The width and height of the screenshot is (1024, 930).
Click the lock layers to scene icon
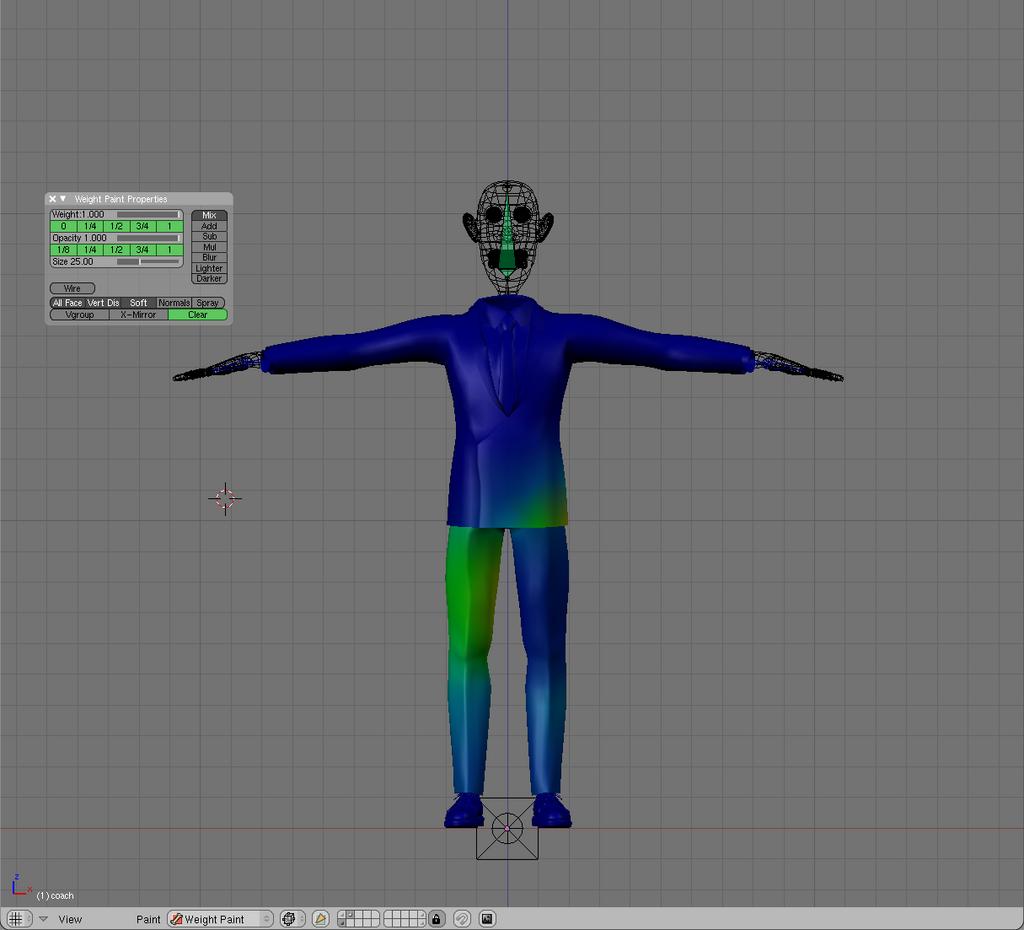436,919
